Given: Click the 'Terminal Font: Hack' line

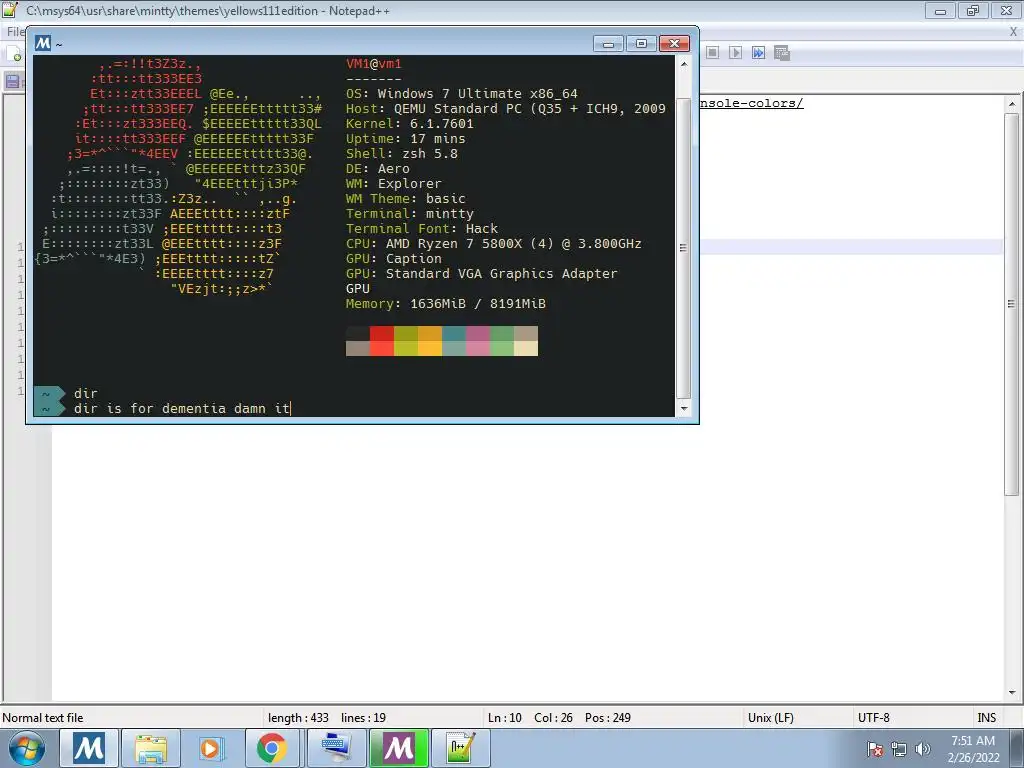Looking at the screenshot, I should [x=422, y=229].
